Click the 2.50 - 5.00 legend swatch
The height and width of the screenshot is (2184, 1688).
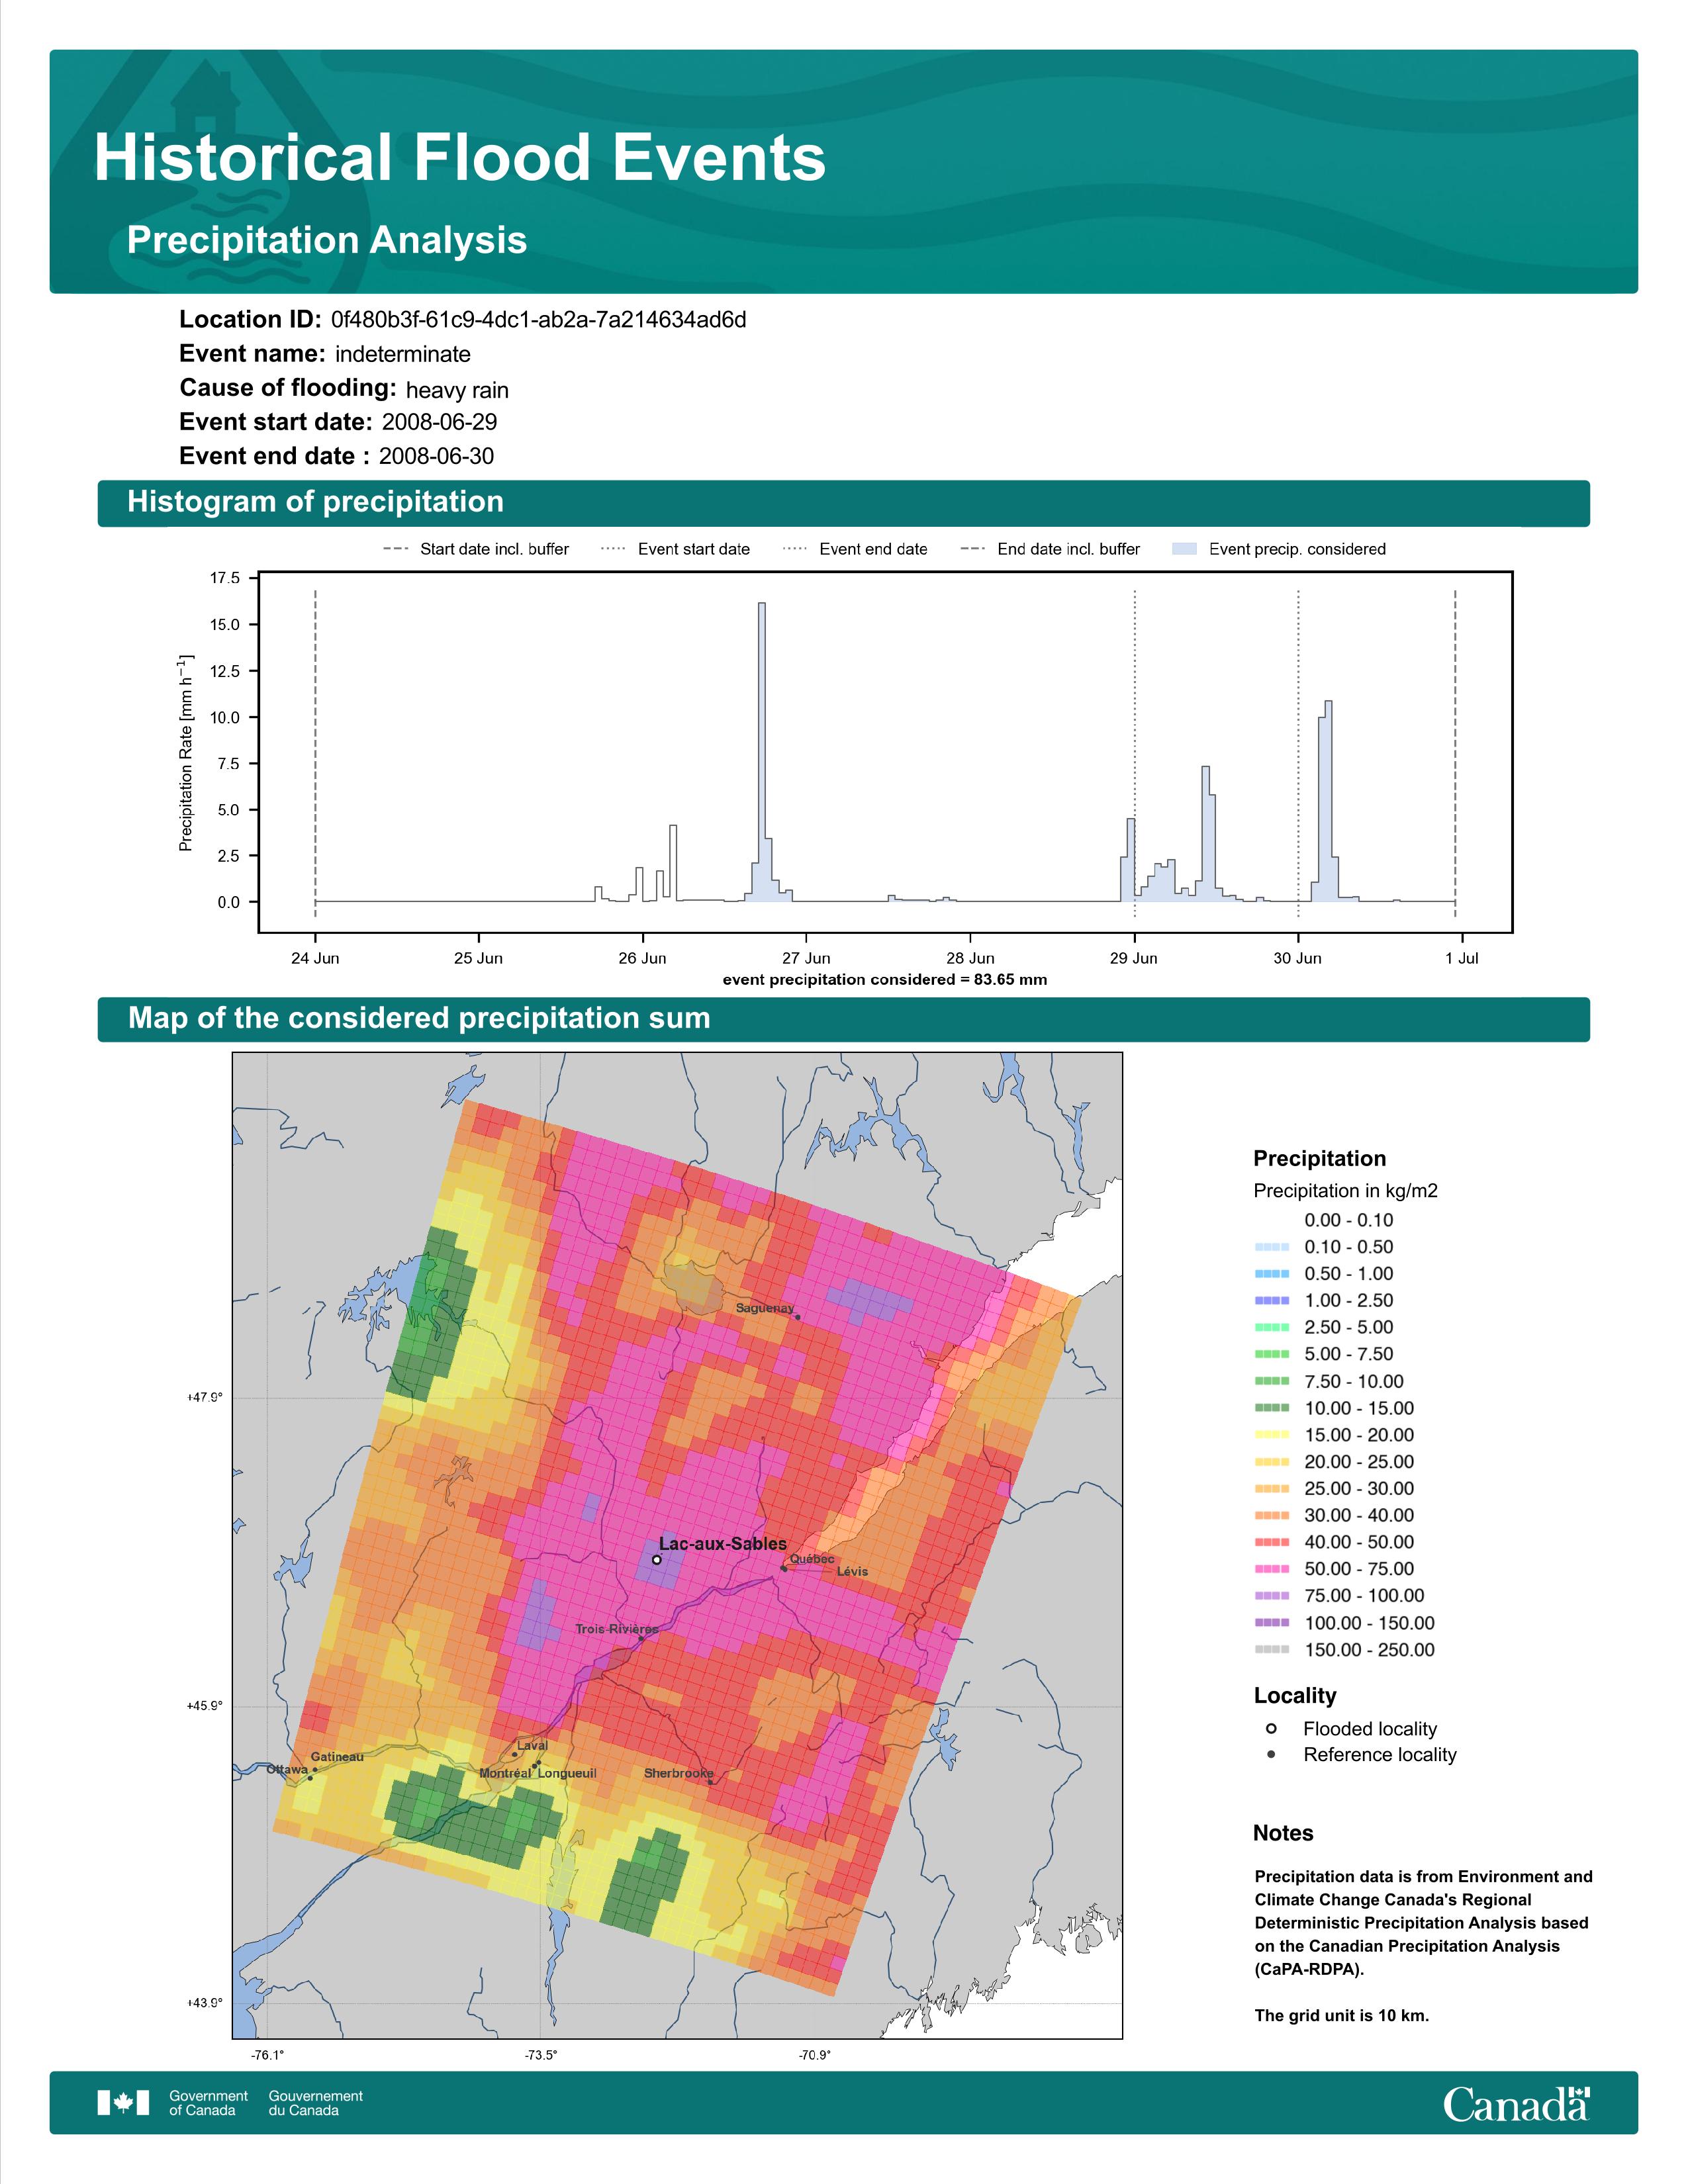[1271, 1327]
